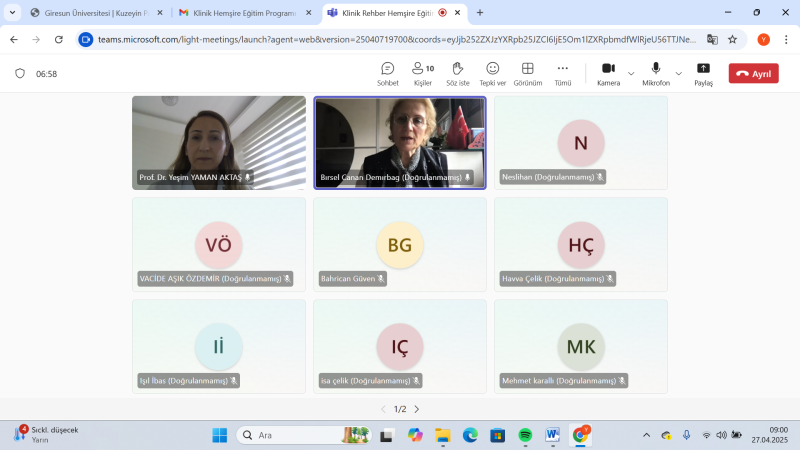
Task: Click the meeting shield security icon
Action: click(x=20, y=73)
